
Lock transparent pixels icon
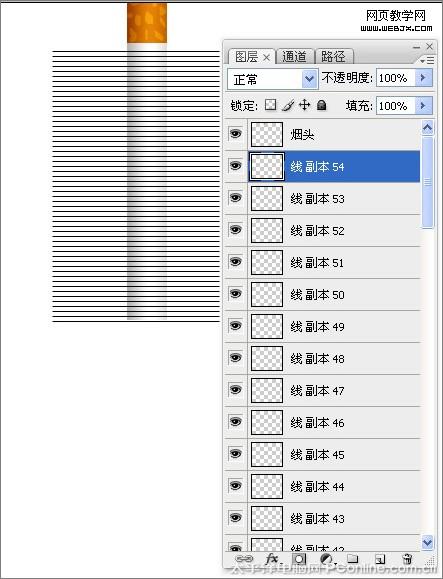271,105
